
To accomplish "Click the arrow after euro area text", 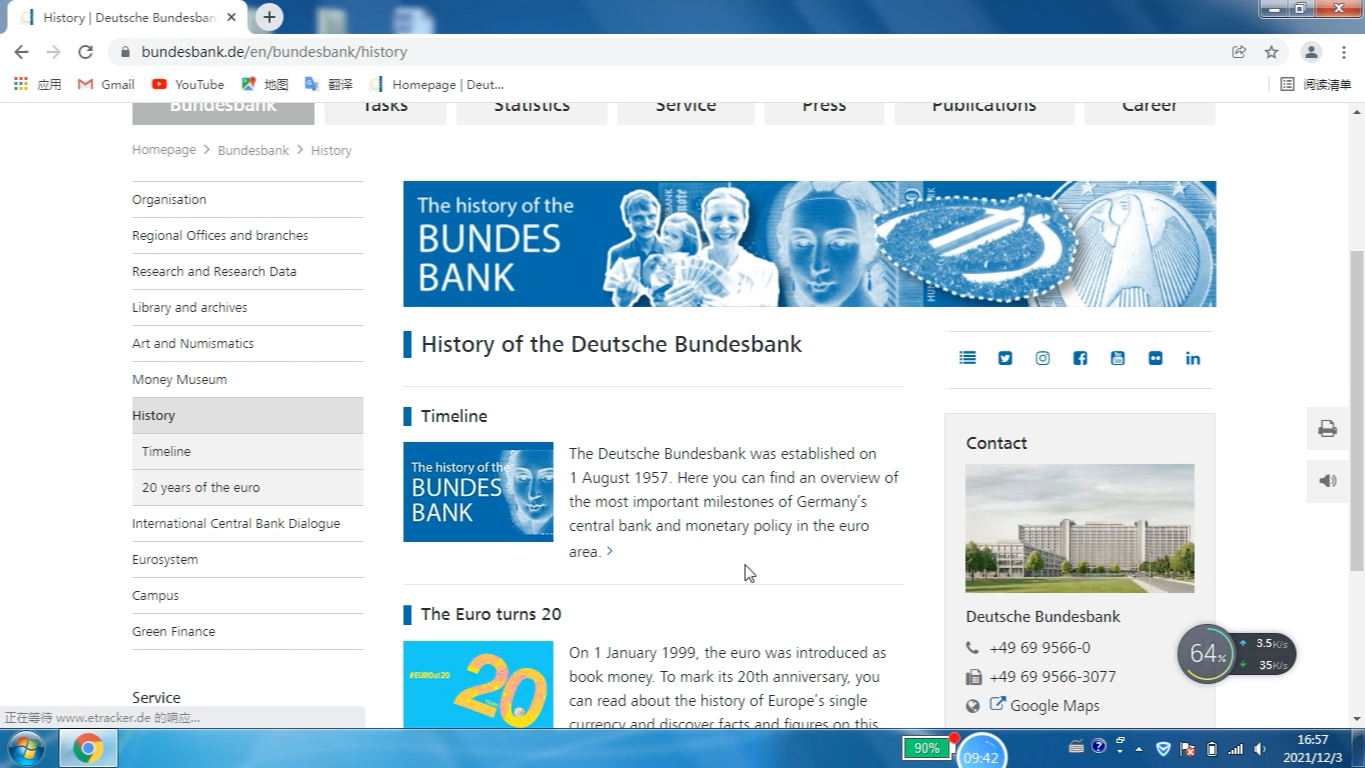I will pyautogui.click(x=609, y=551).
